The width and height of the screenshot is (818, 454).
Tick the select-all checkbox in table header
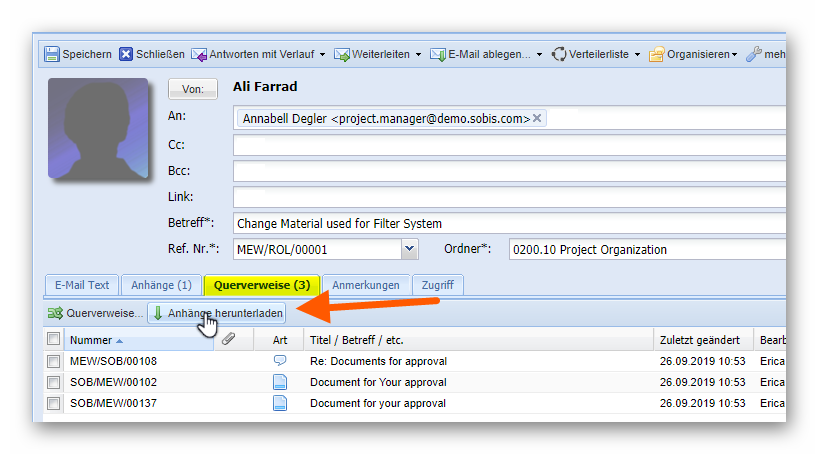coord(53,340)
